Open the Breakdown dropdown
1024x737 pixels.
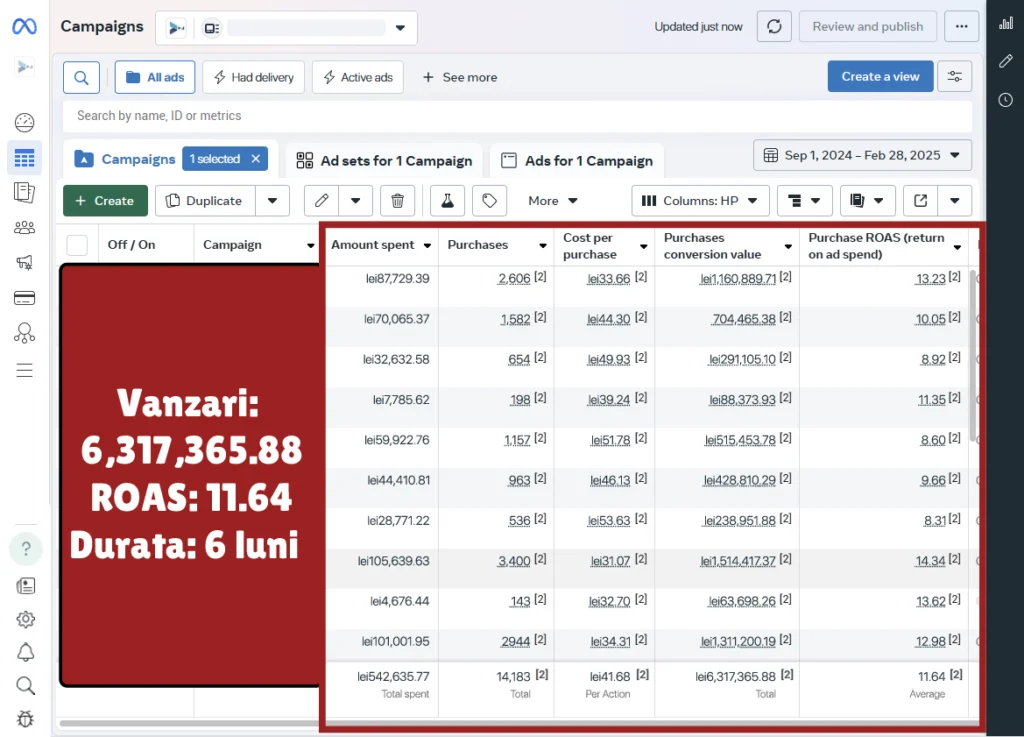[x=805, y=200]
